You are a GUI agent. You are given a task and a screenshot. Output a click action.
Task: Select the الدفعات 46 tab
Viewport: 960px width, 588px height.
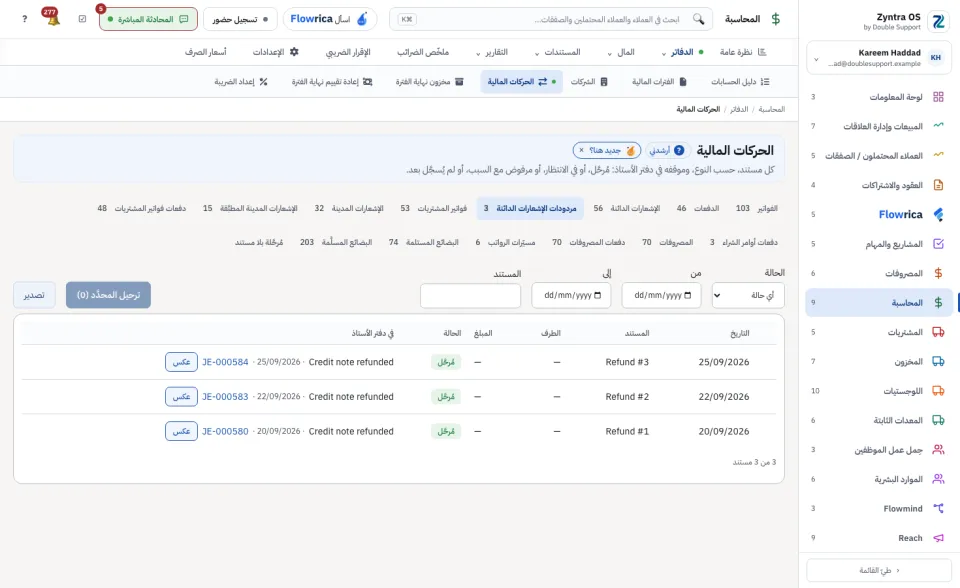tap(698, 208)
